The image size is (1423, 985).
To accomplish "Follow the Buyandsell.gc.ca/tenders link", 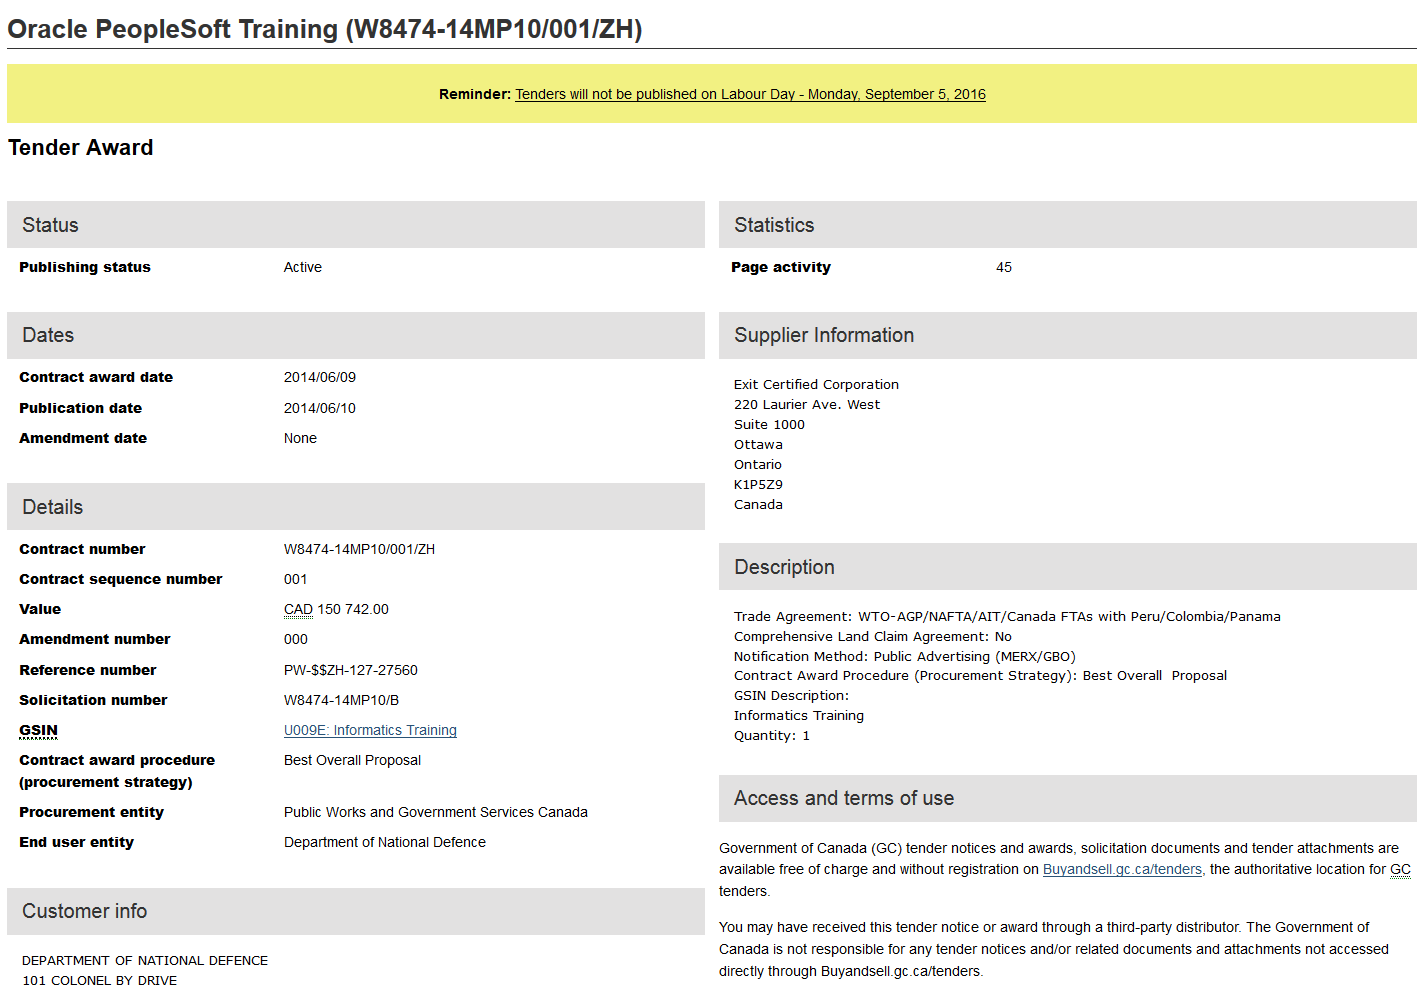I will (x=1122, y=869).
